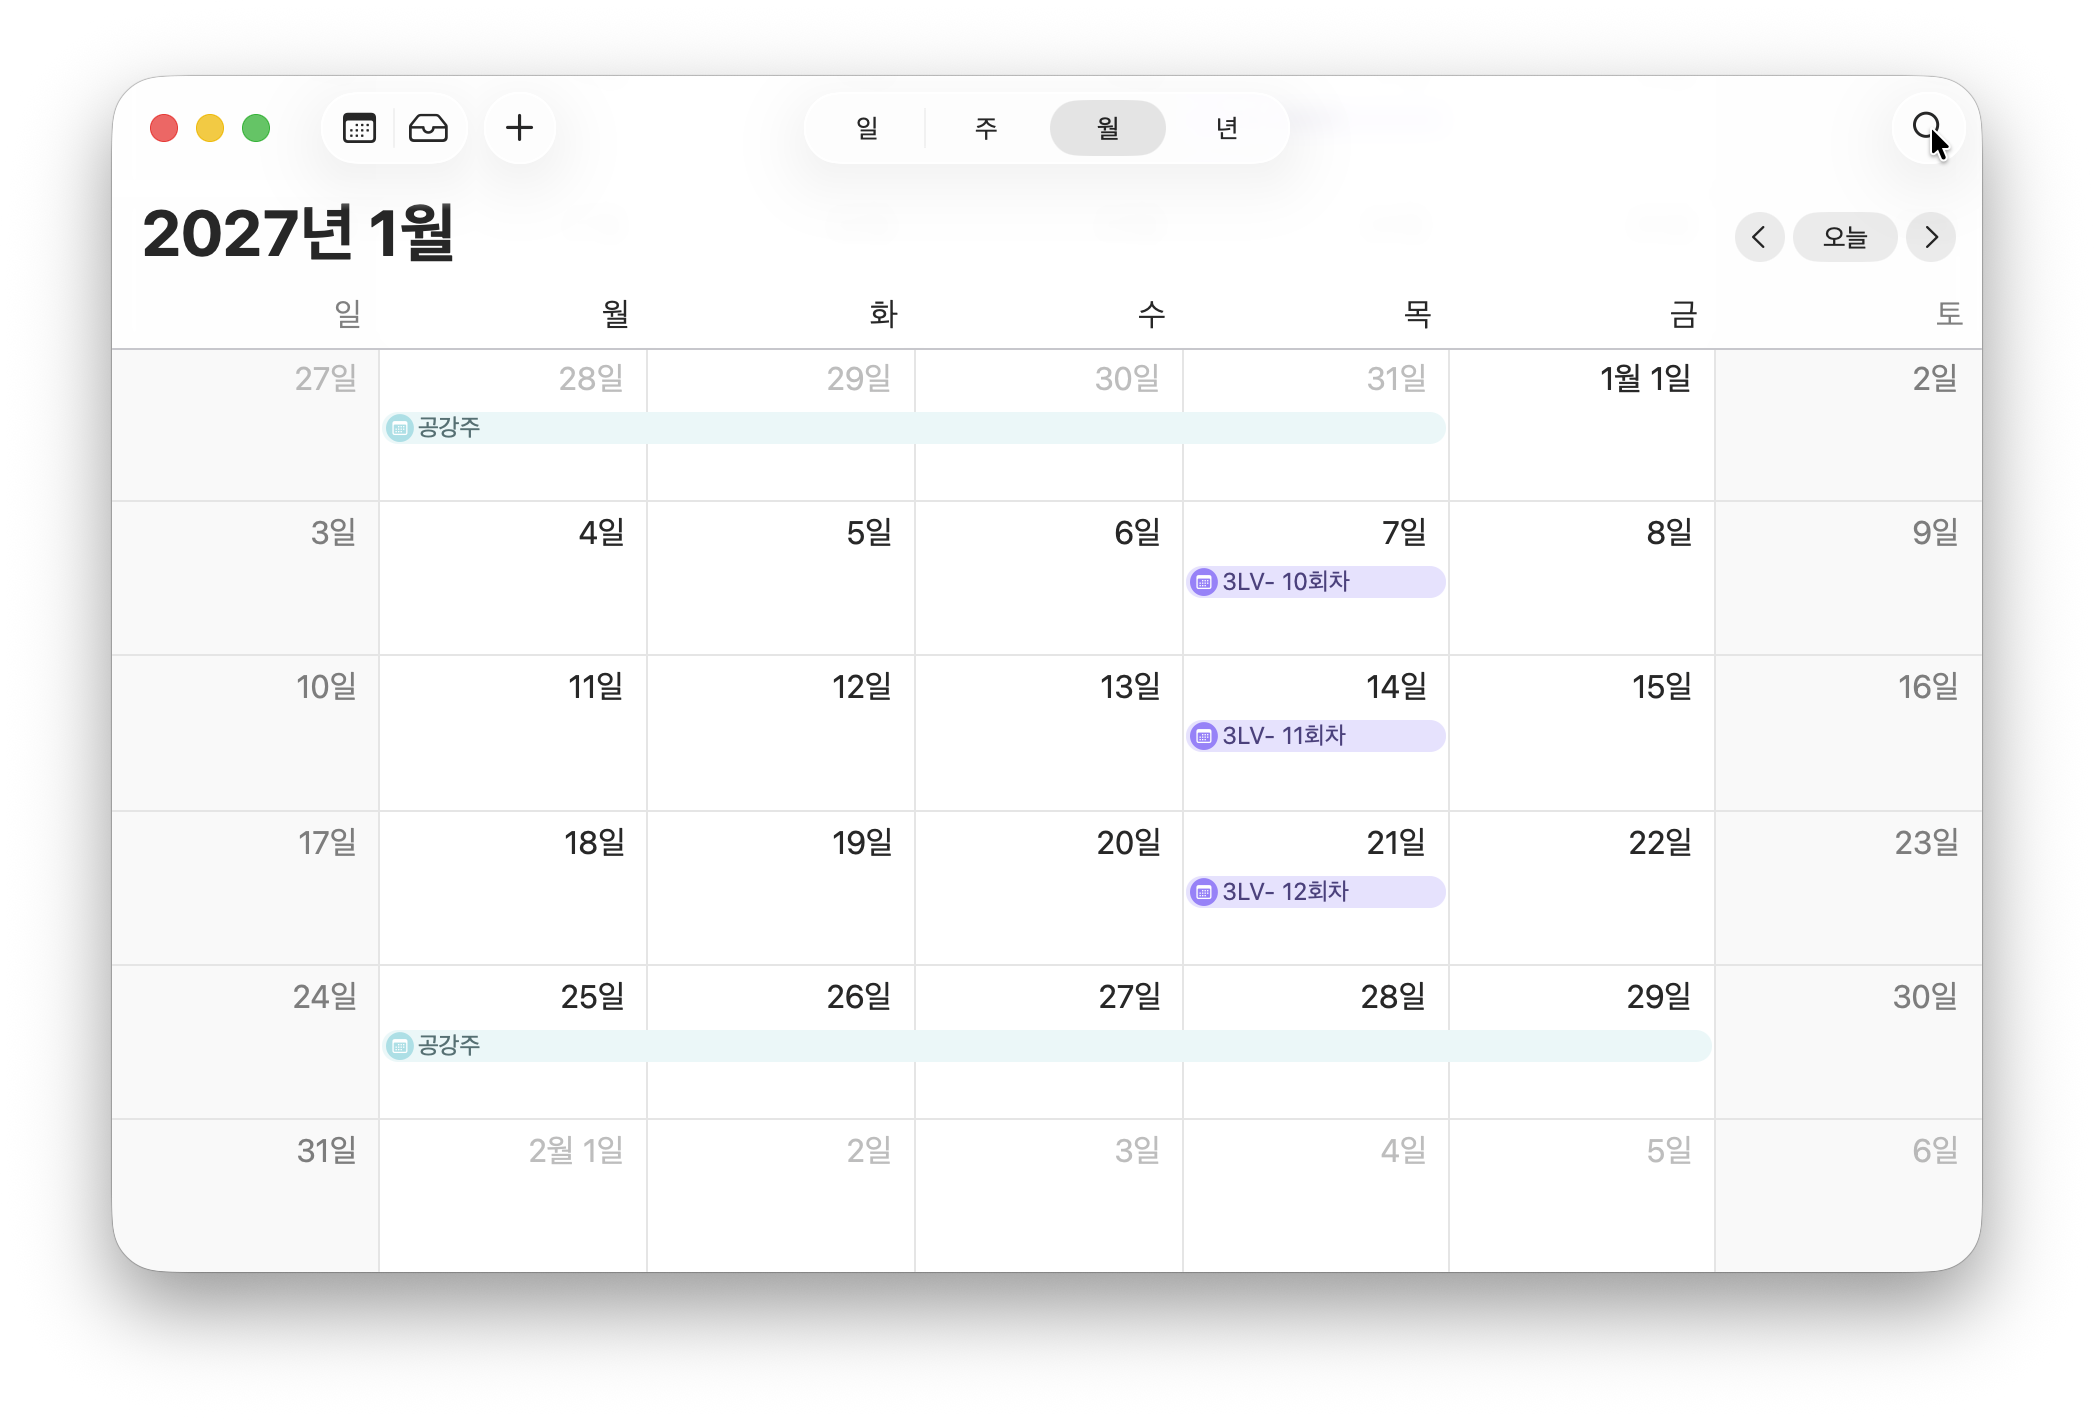Select the 31일 Sunday date cell

pos(246,1195)
